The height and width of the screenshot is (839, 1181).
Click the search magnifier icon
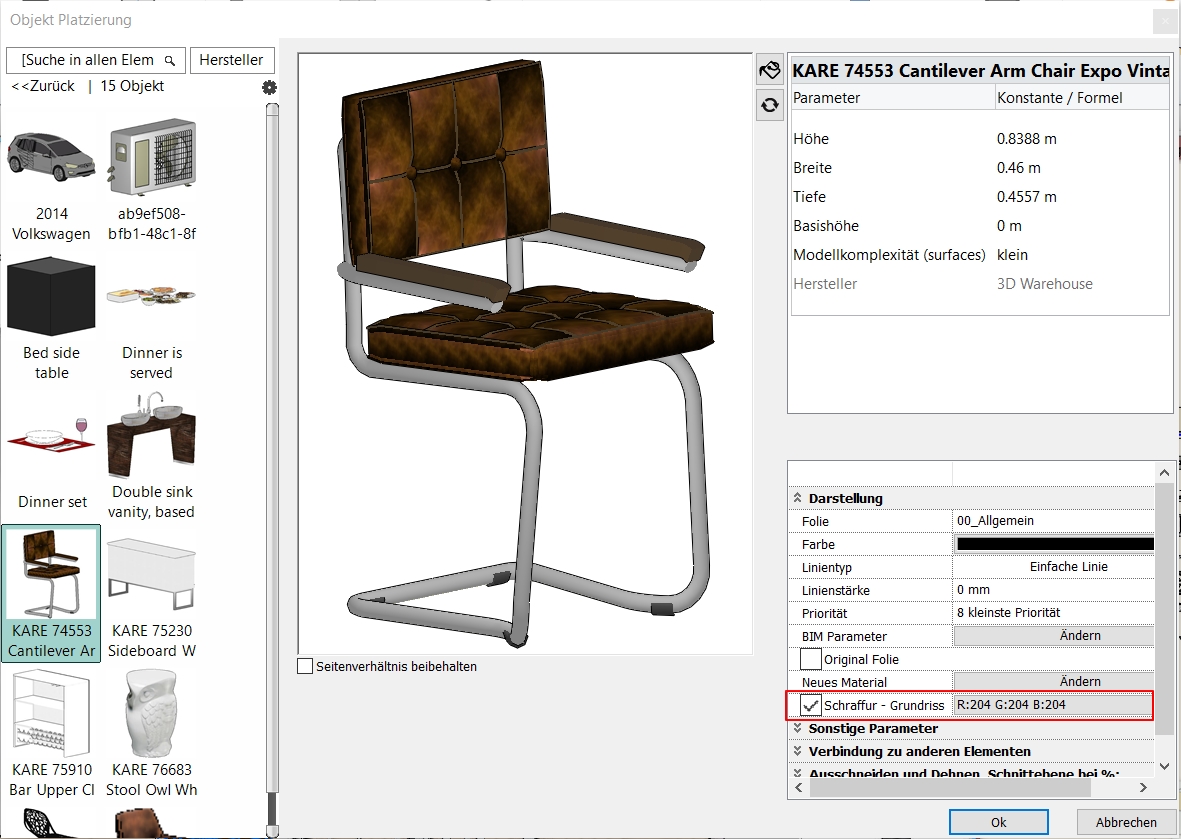[x=170, y=60]
